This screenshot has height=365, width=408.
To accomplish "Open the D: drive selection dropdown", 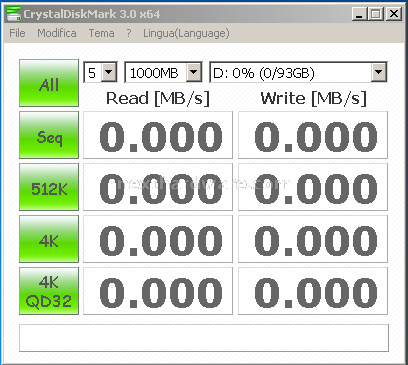I will coord(298,72).
